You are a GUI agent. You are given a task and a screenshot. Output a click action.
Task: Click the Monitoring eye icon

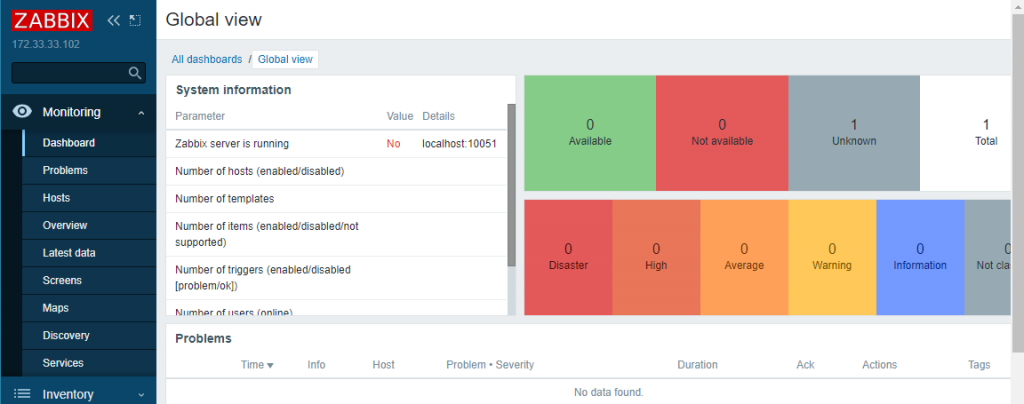(23, 112)
